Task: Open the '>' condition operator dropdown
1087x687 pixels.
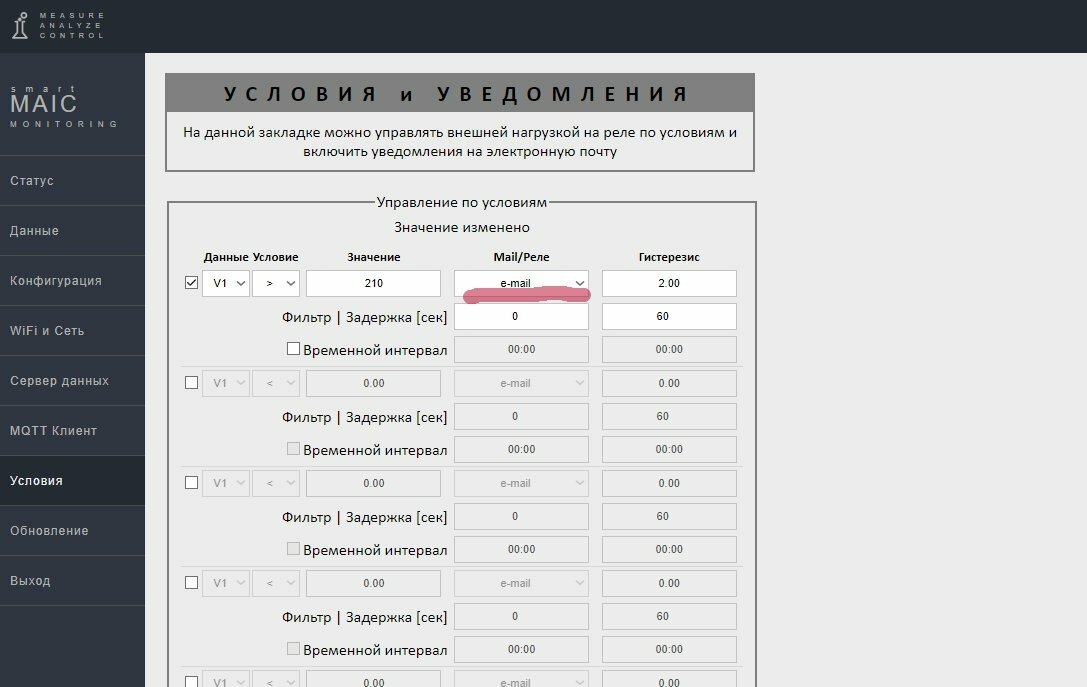Action: pos(276,283)
